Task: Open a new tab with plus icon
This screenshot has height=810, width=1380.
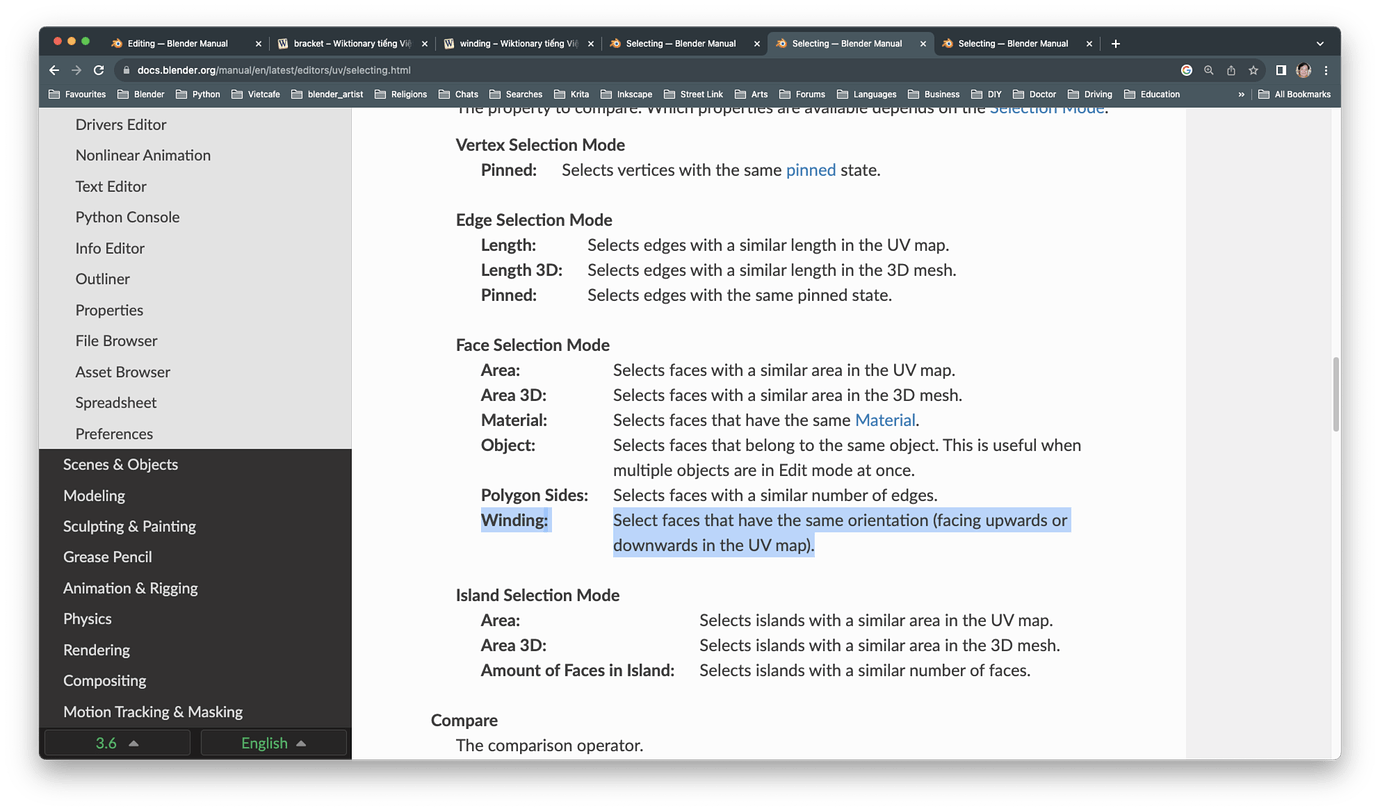Action: (x=1116, y=43)
